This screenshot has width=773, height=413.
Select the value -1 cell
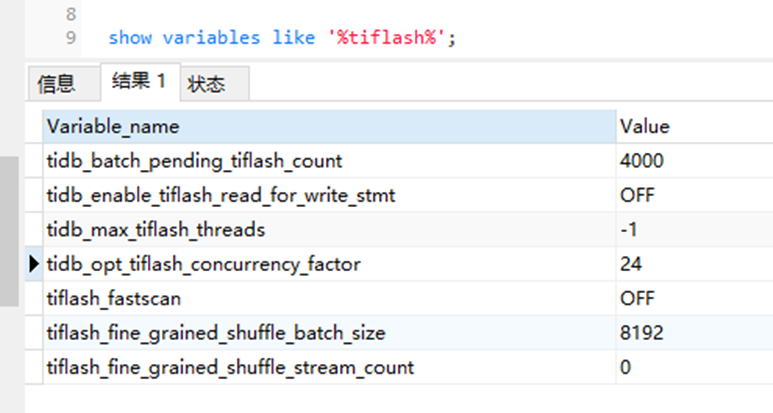coord(630,230)
